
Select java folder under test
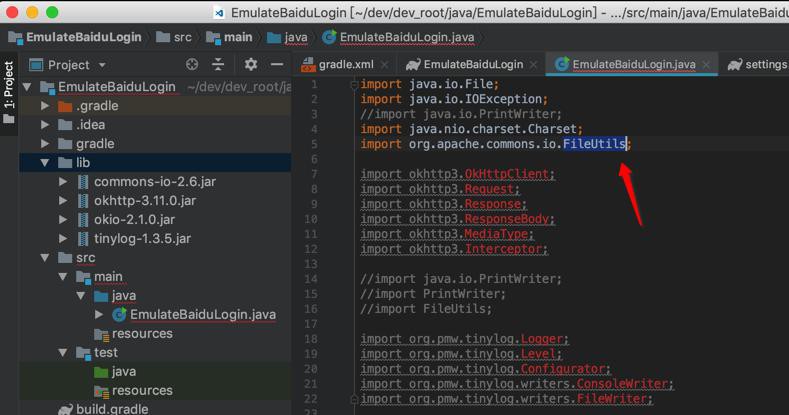coord(155,372)
